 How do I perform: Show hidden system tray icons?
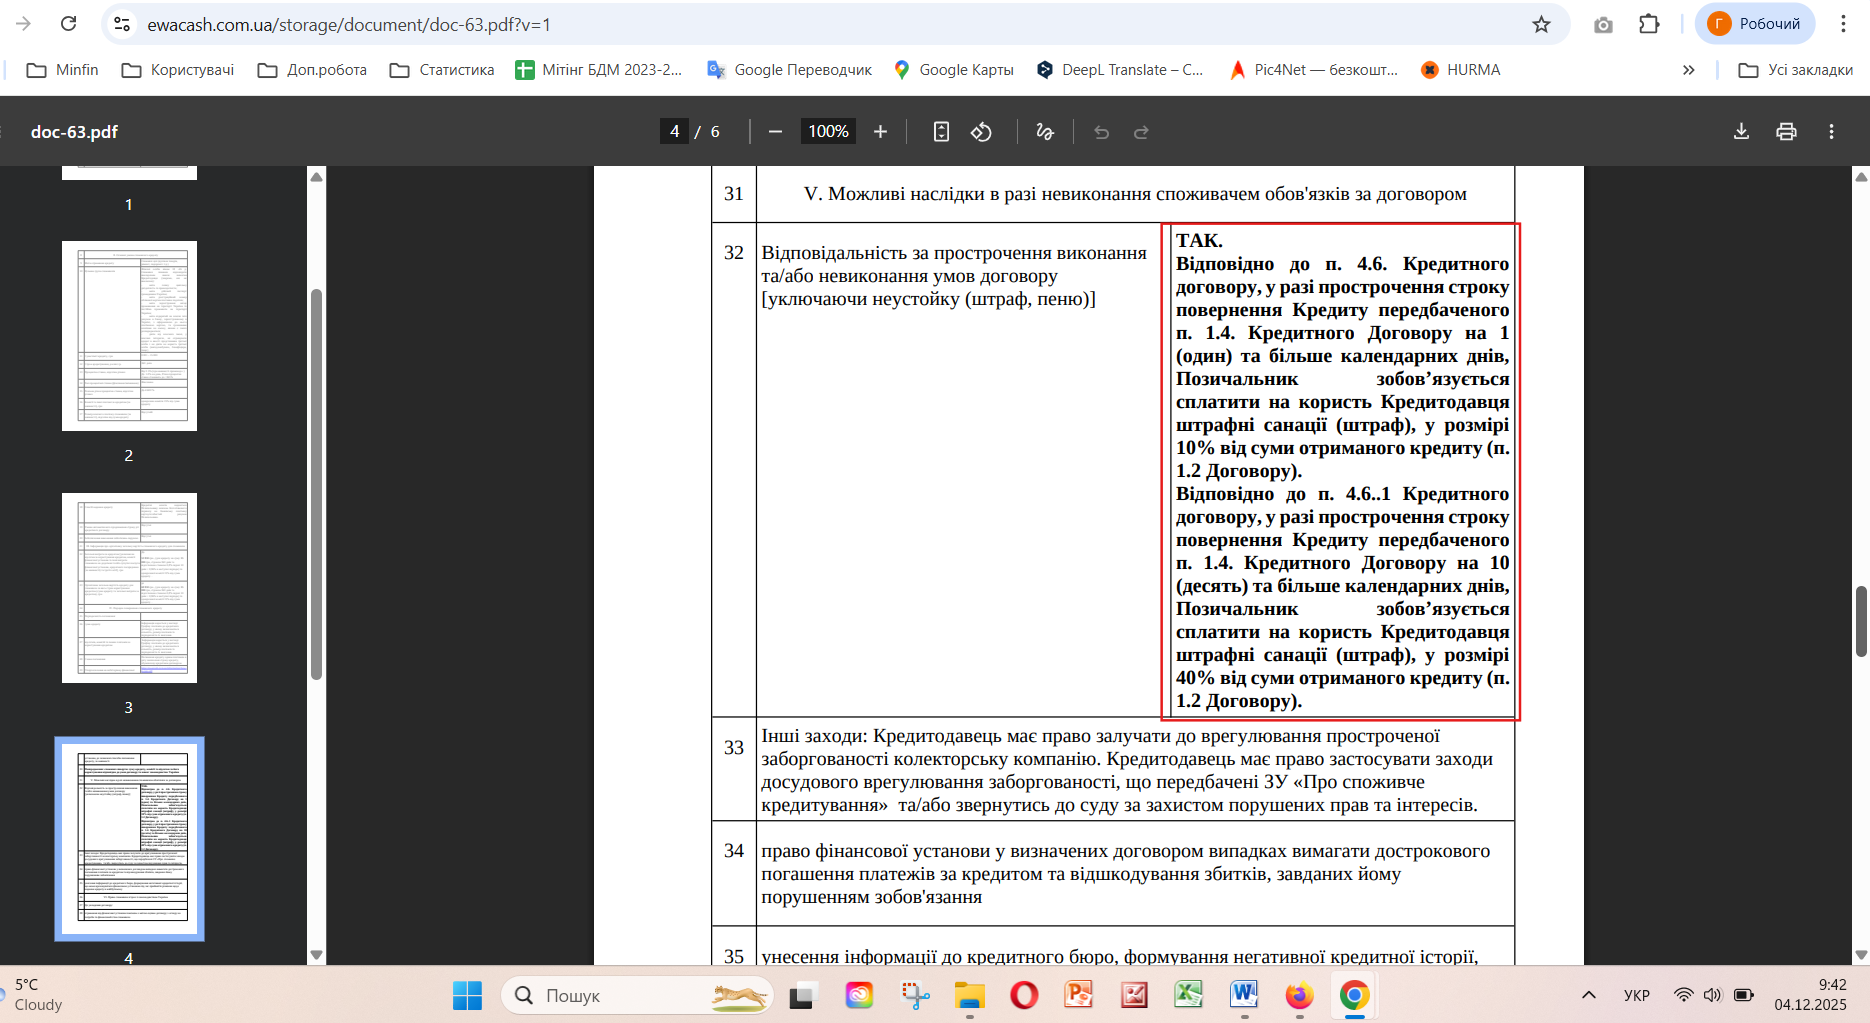tap(1588, 995)
